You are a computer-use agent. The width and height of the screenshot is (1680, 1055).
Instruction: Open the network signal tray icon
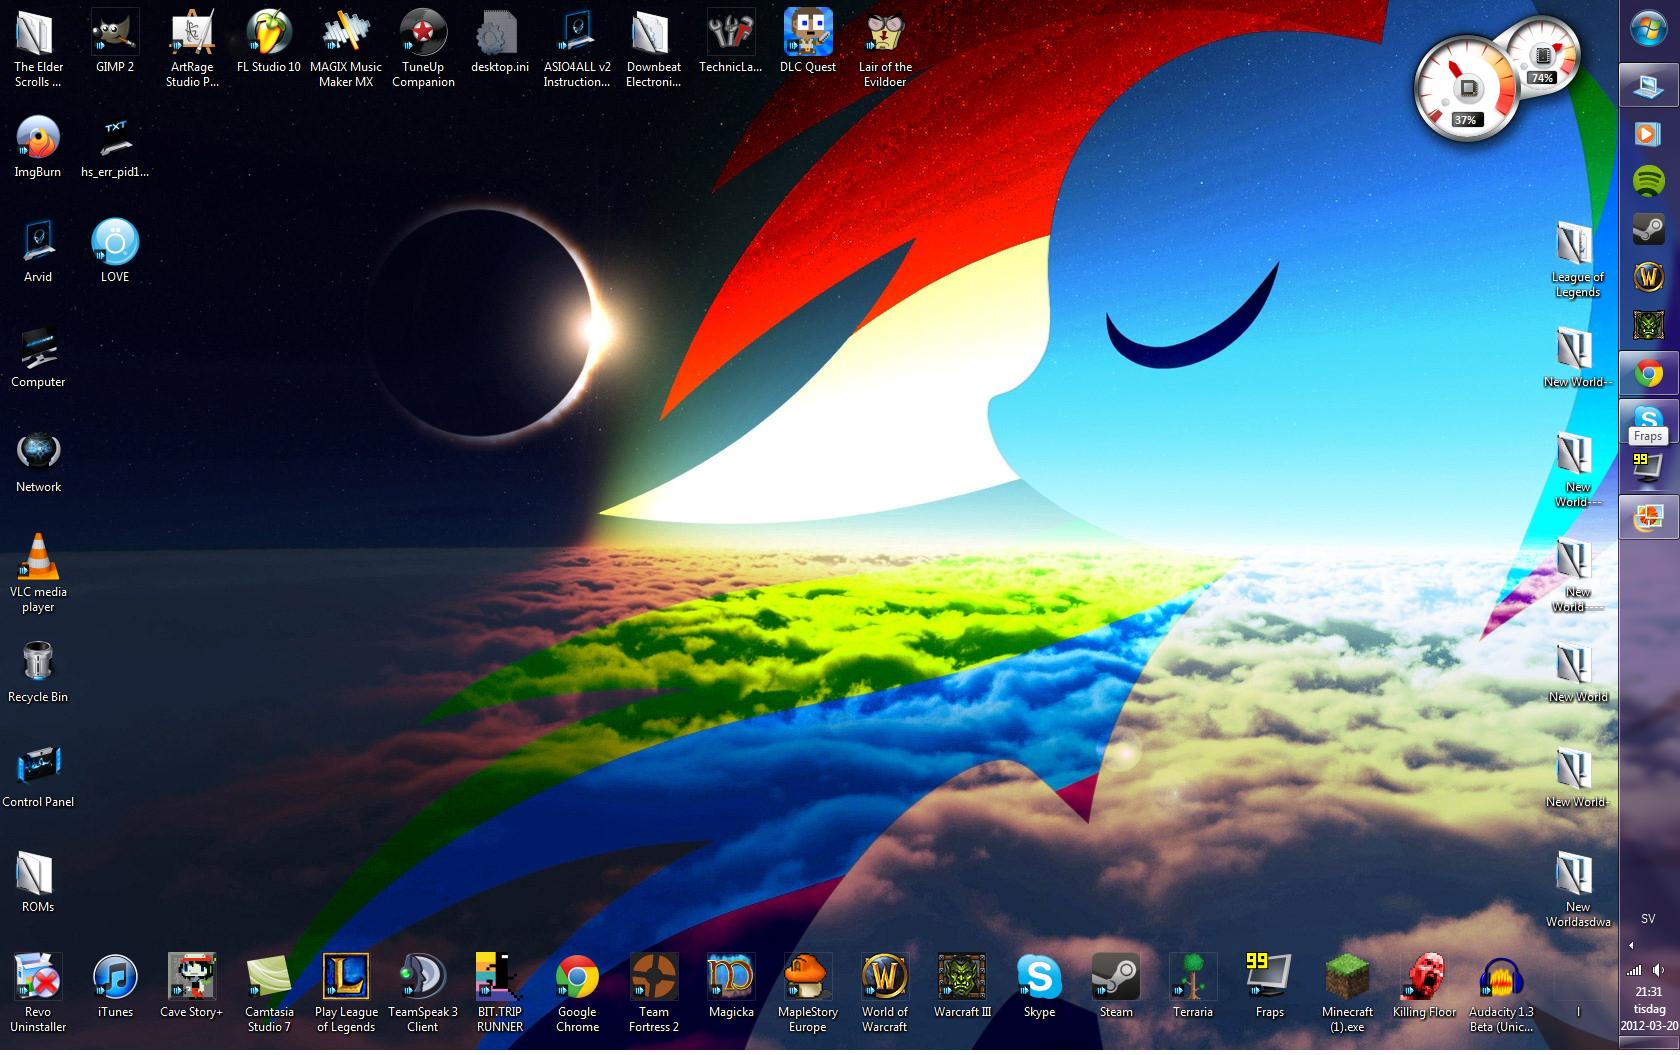[1635, 970]
